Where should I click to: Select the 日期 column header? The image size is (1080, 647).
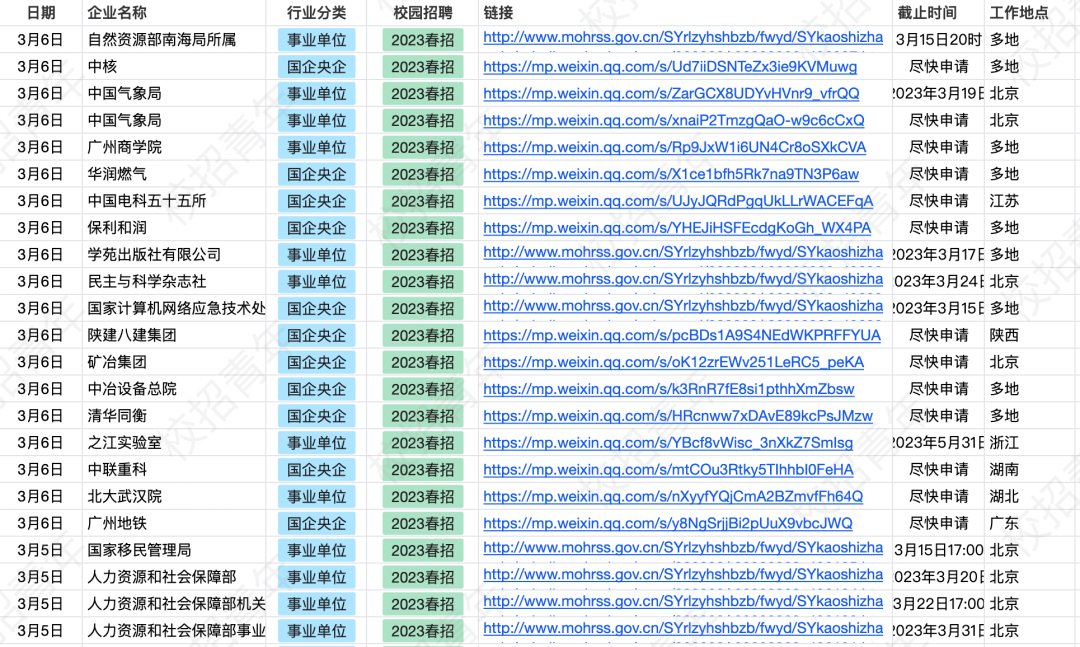[x=41, y=12]
